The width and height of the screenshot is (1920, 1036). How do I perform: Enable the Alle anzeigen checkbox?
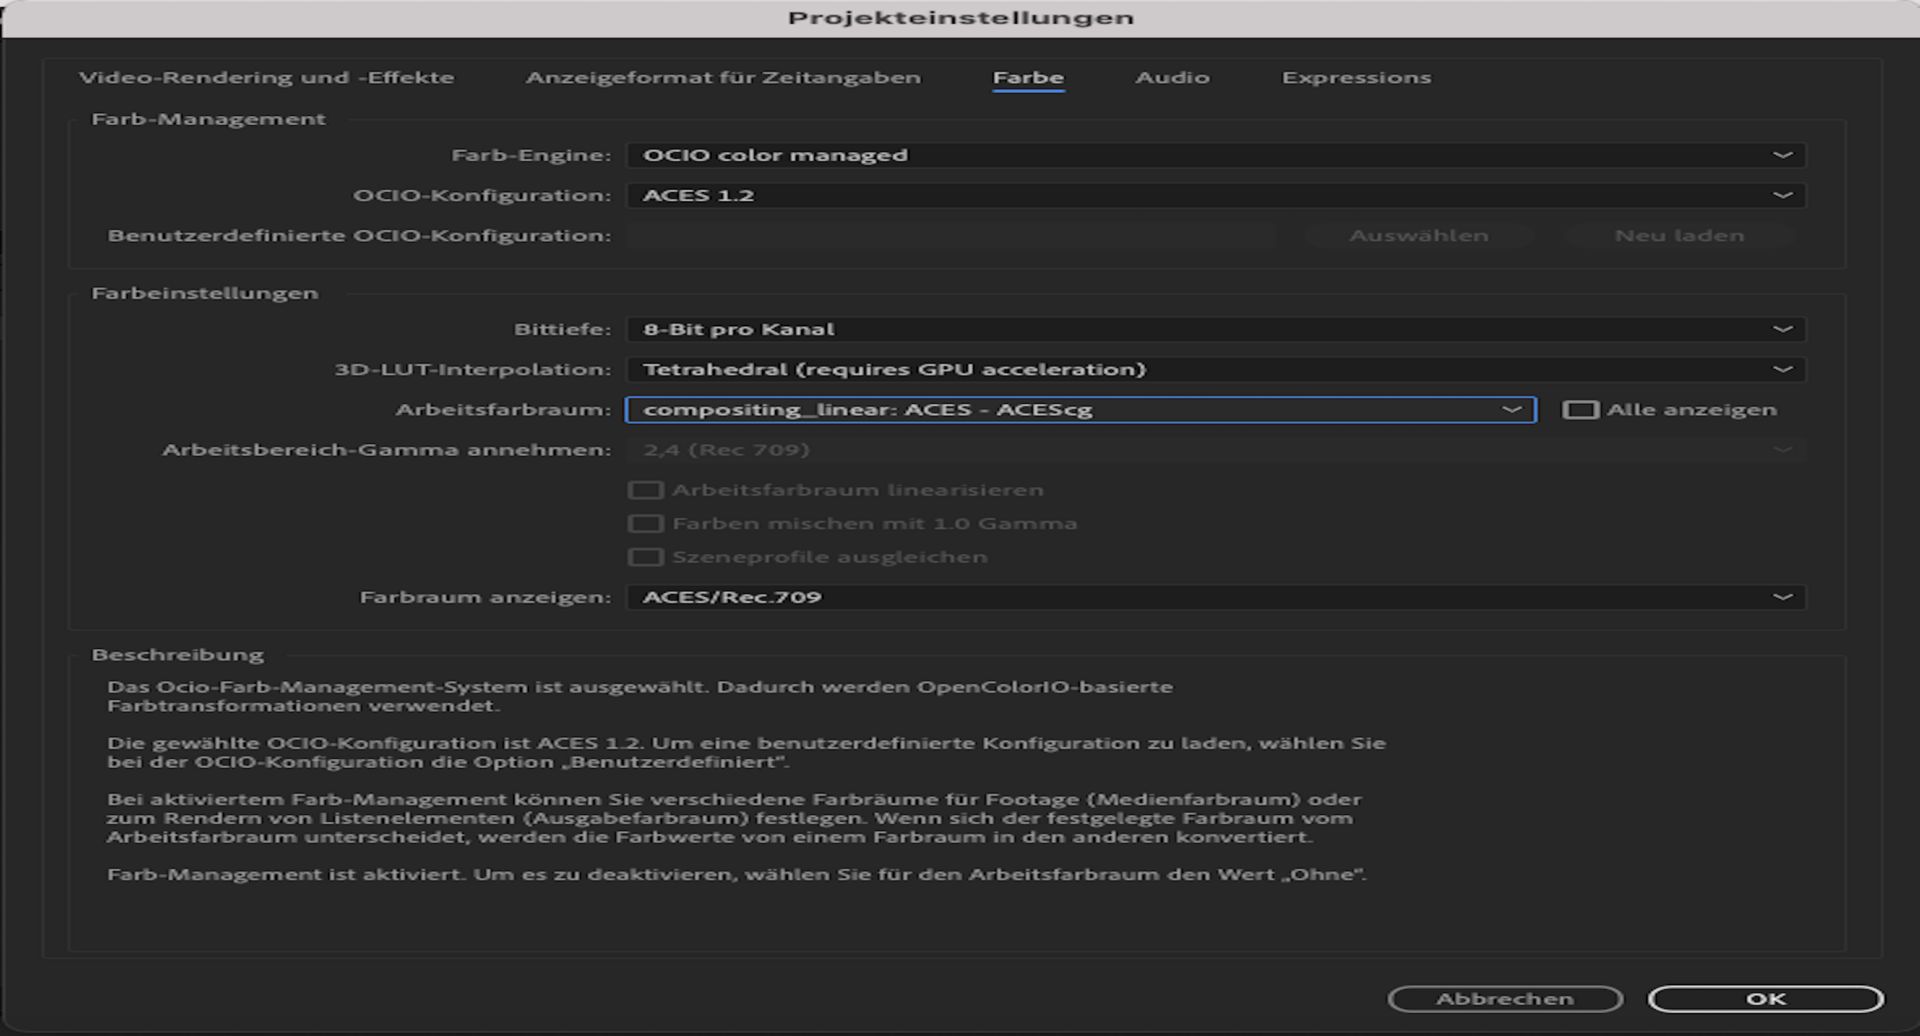1581,410
